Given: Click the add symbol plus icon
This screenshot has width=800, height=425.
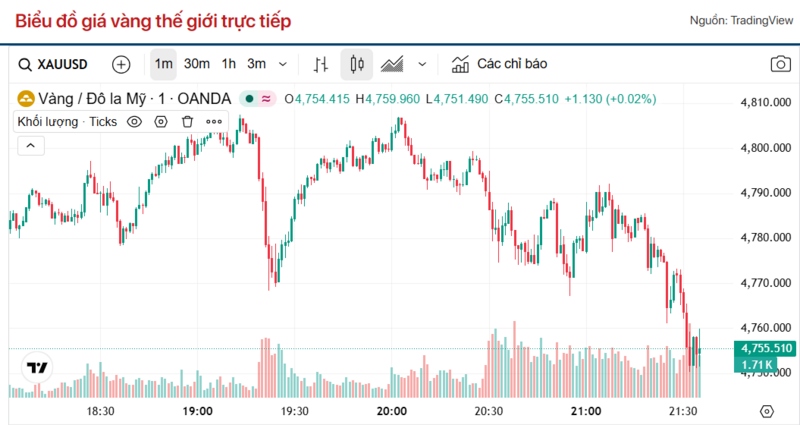Looking at the screenshot, I should [121, 64].
